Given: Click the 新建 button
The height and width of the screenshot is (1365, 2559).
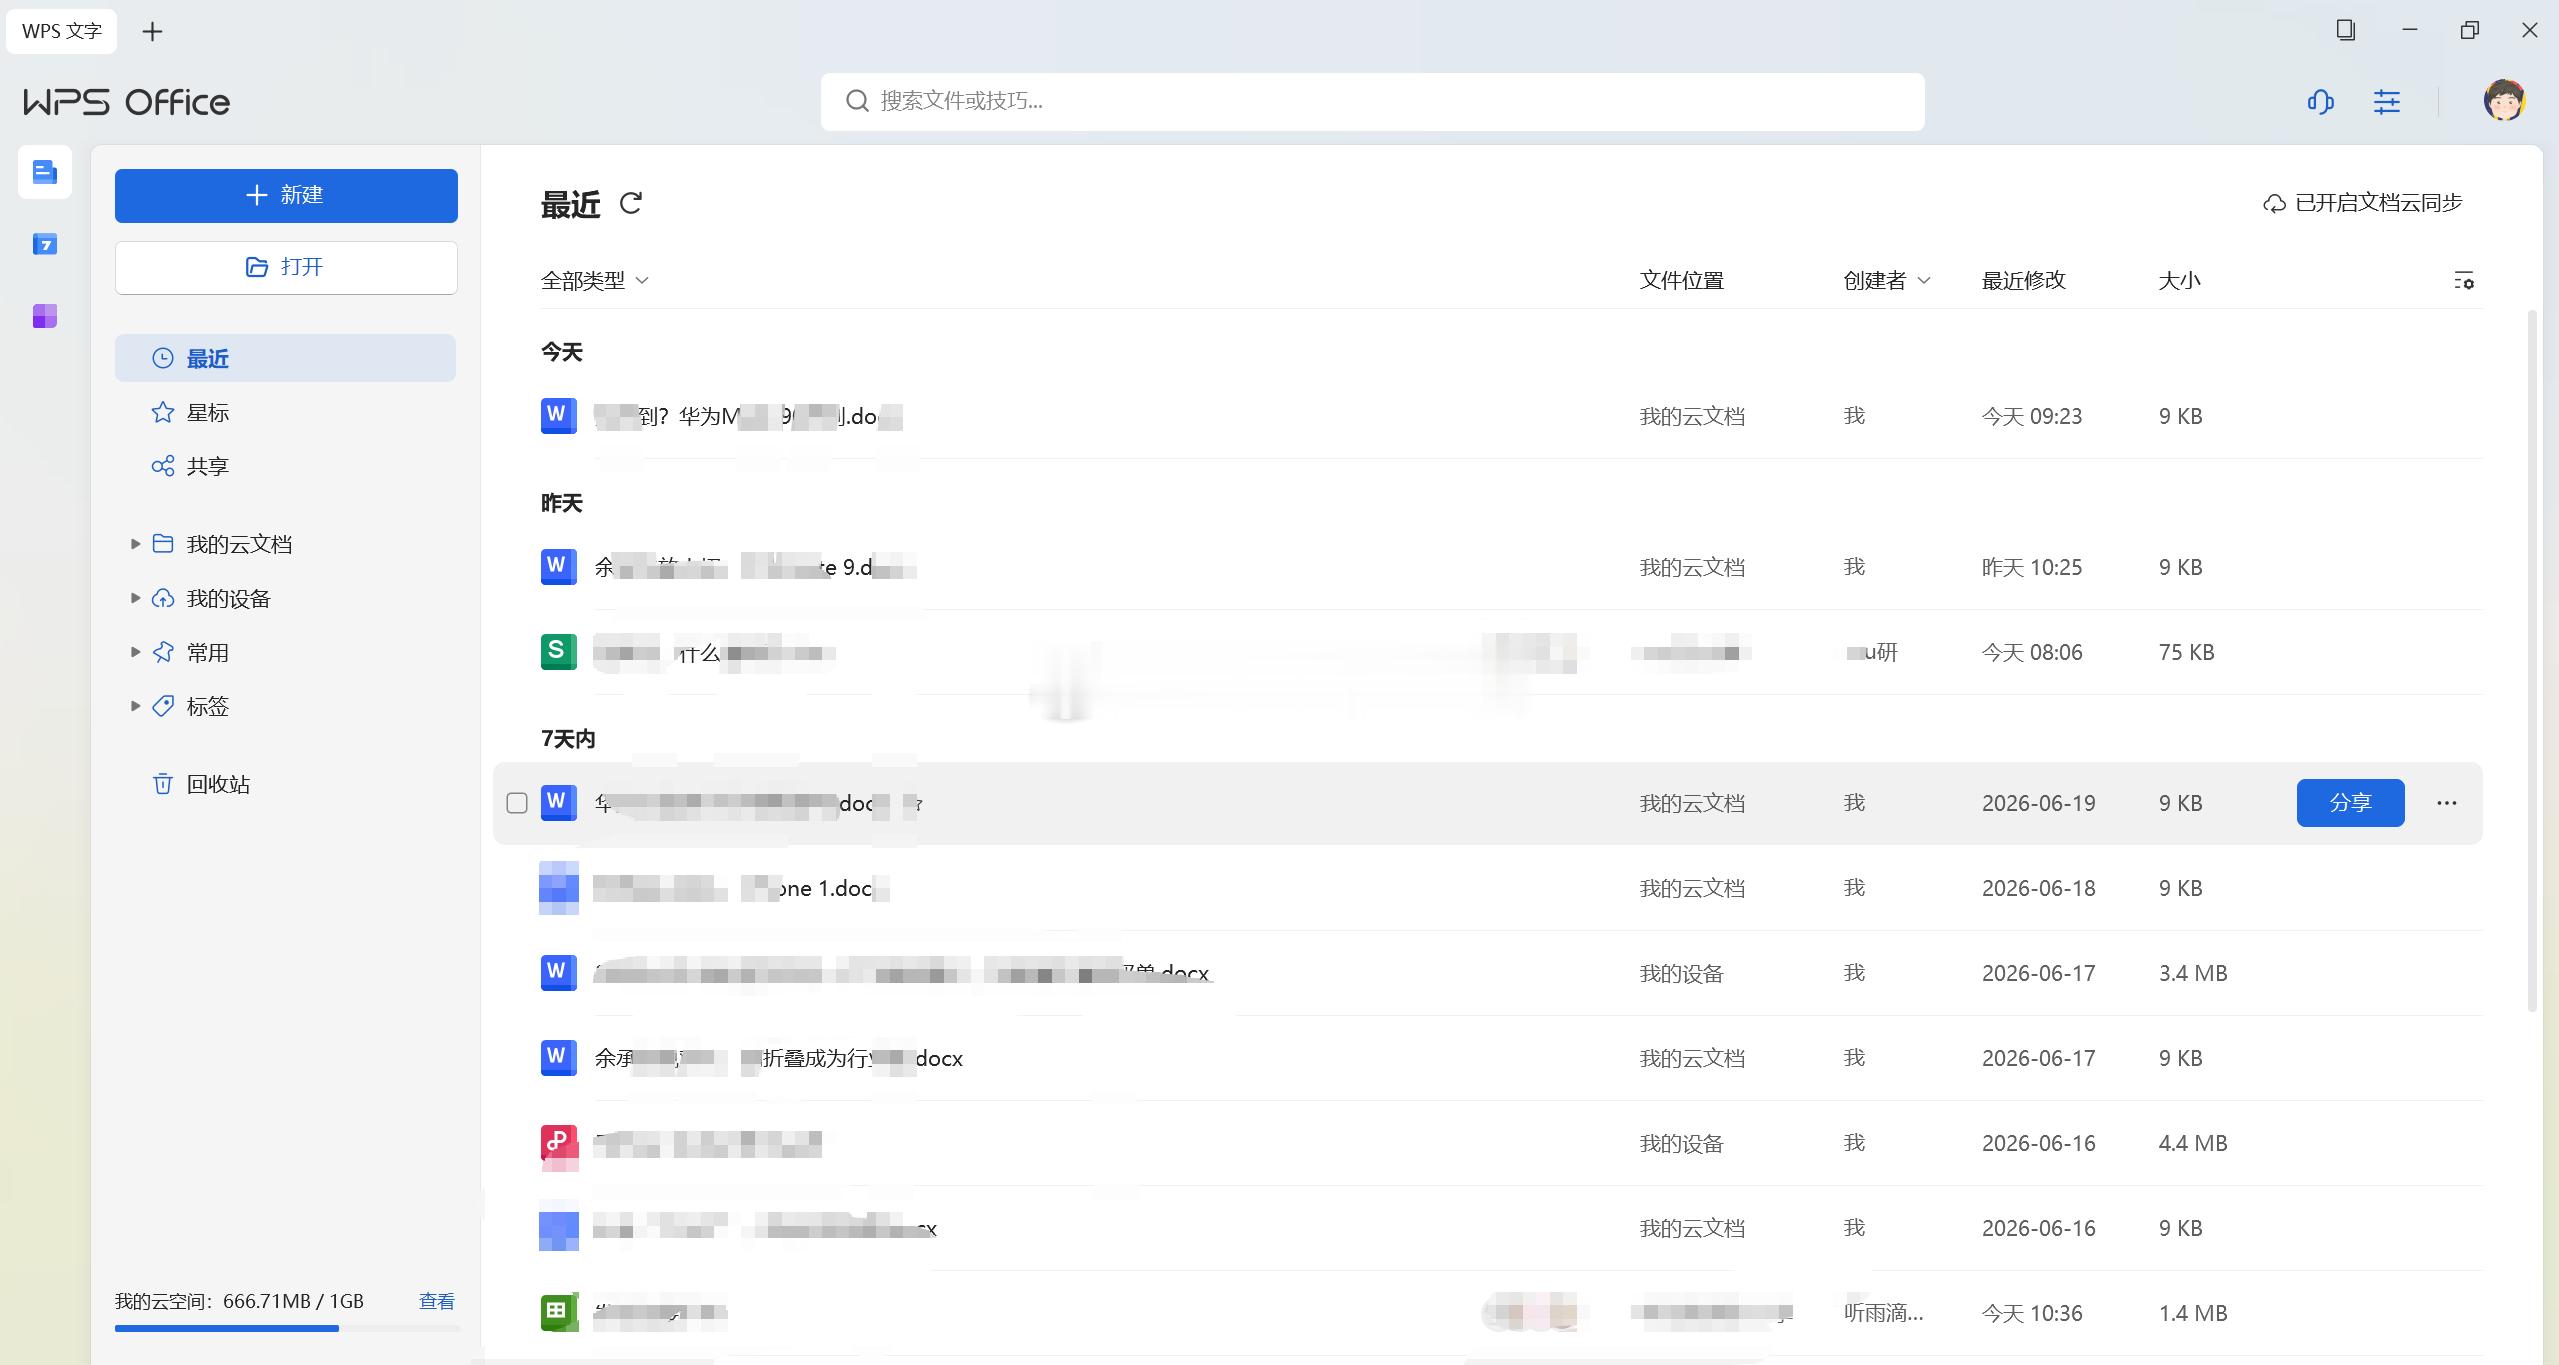Looking at the screenshot, I should coord(286,195).
